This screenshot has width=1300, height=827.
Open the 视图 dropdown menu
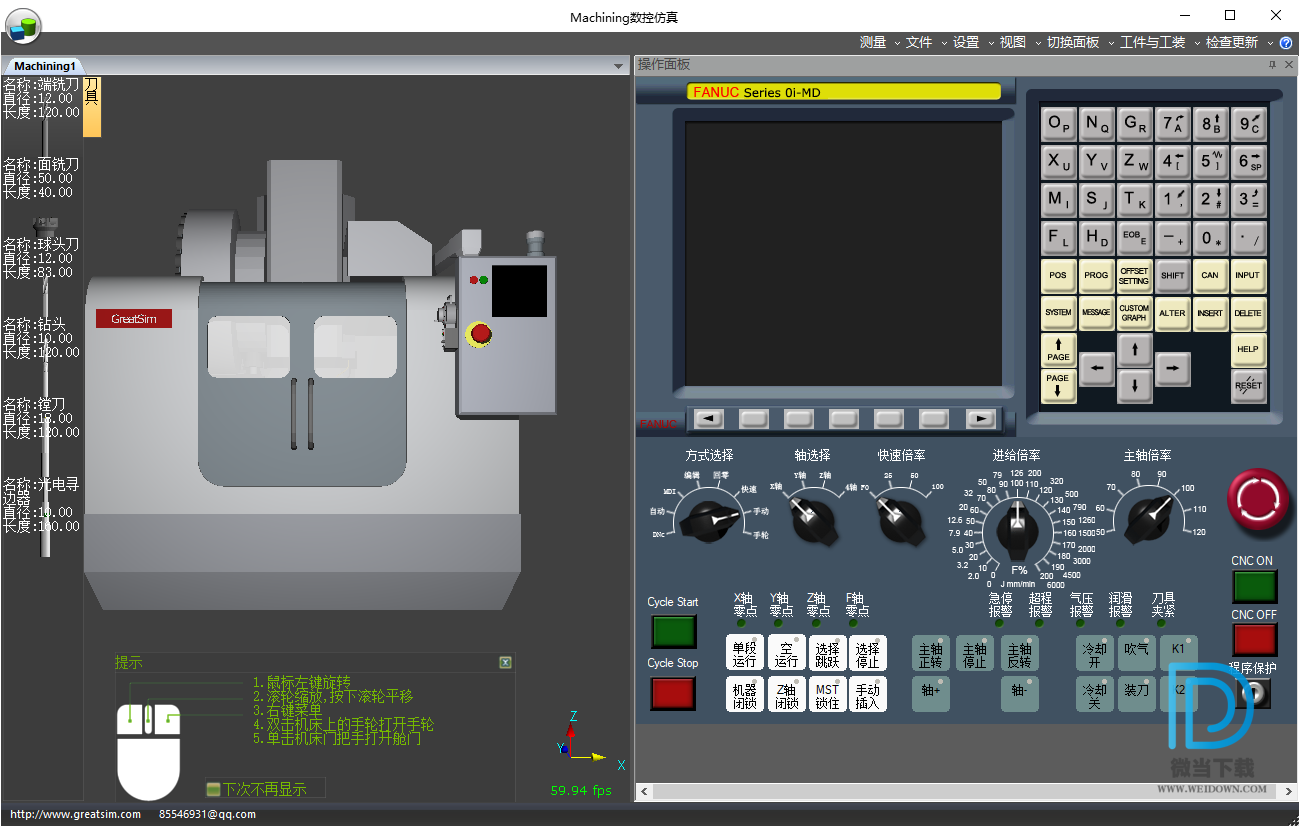pos(1020,43)
